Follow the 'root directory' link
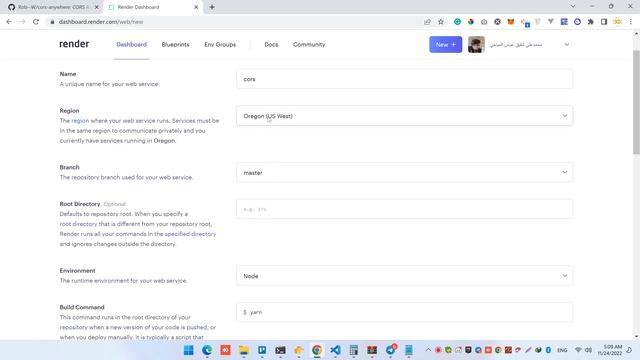The width and height of the screenshot is (640, 360). point(78,224)
